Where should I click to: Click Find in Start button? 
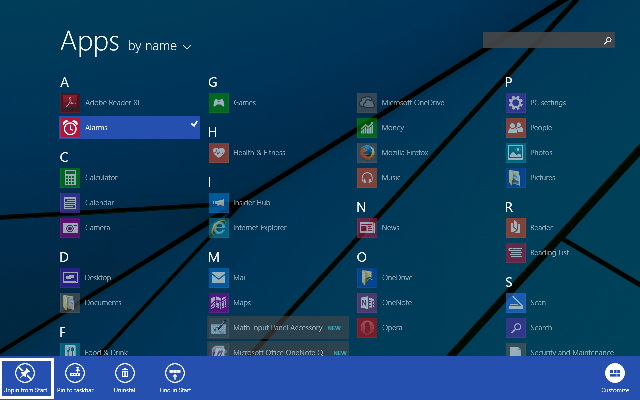click(175, 378)
